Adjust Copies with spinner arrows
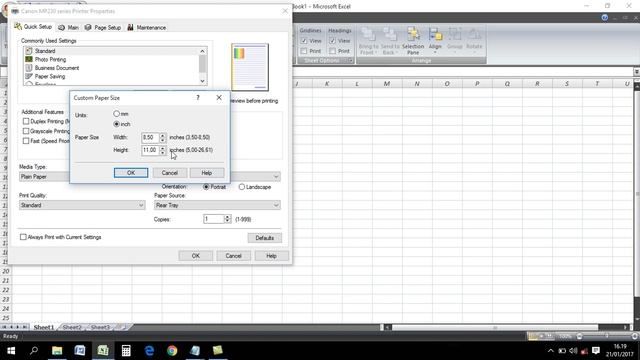640x360 pixels. pyautogui.click(x=227, y=219)
